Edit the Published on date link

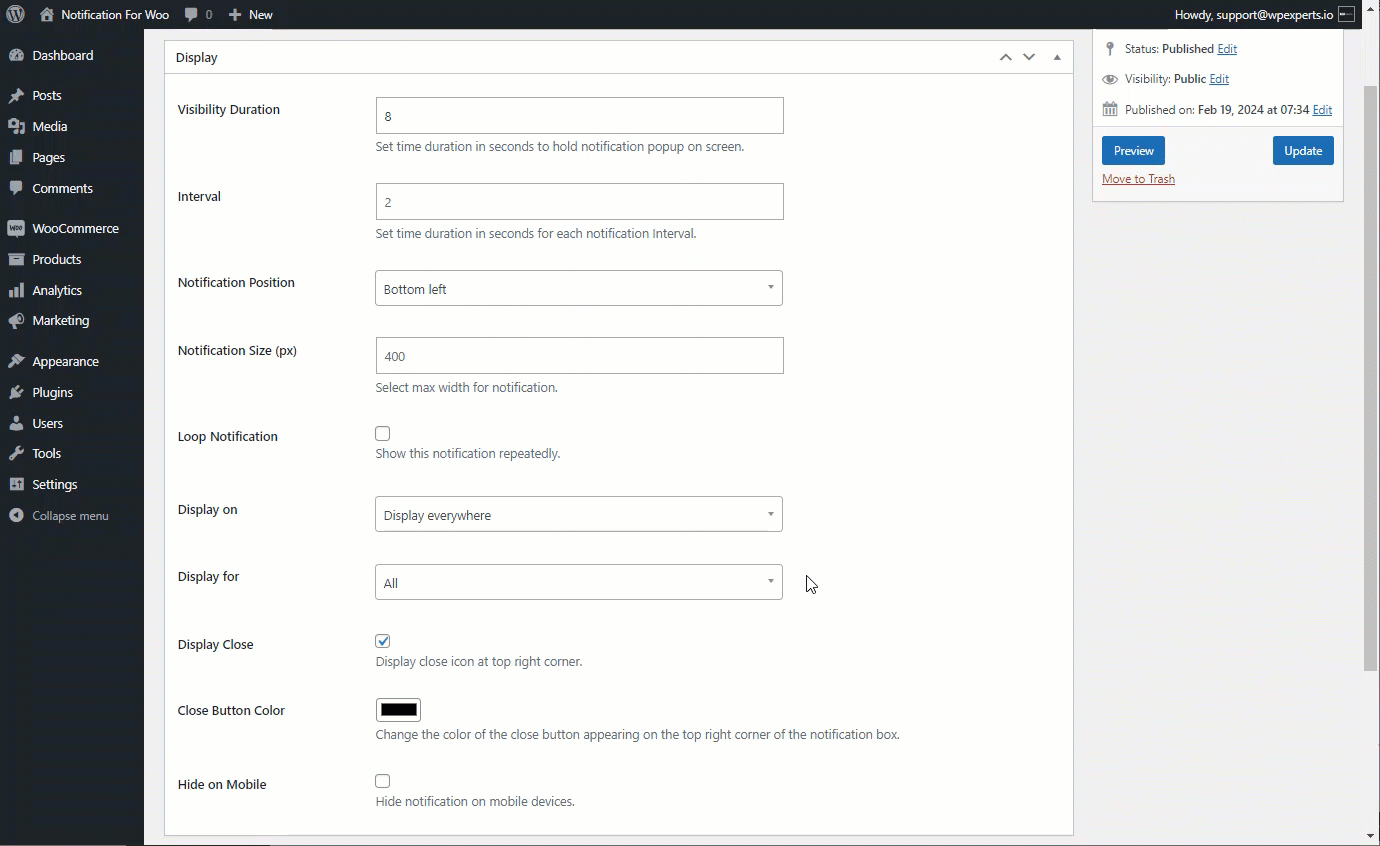click(1322, 110)
